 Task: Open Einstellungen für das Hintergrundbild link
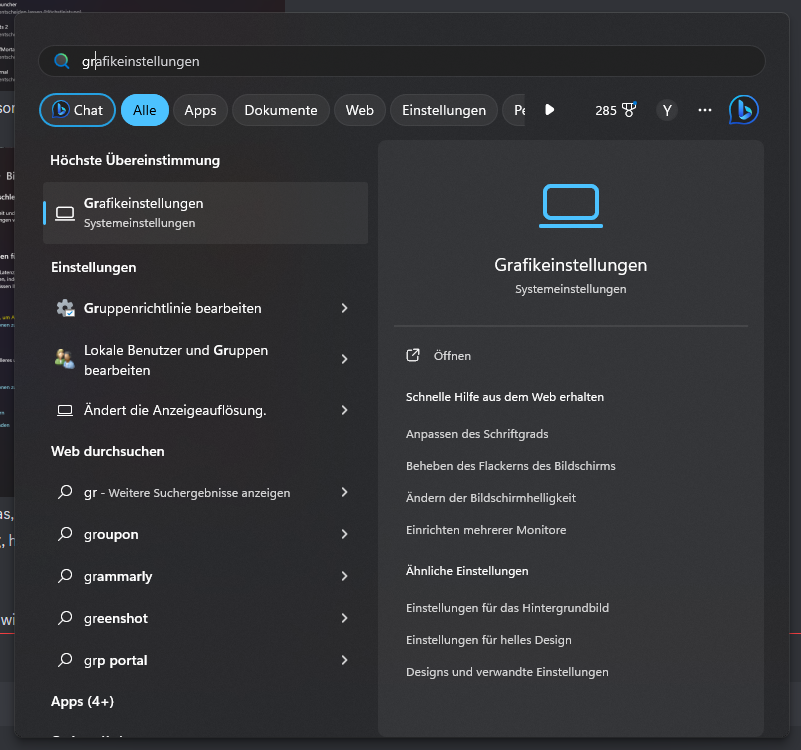click(x=507, y=608)
